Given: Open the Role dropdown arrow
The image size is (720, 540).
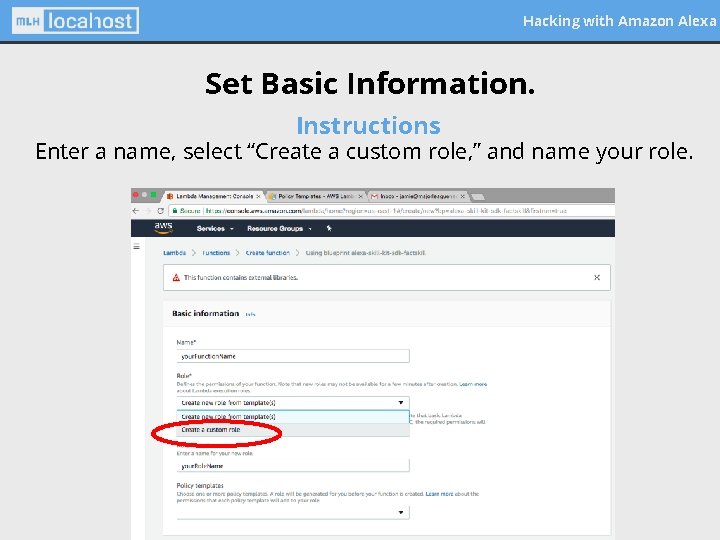Looking at the screenshot, I should tap(400, 403).
